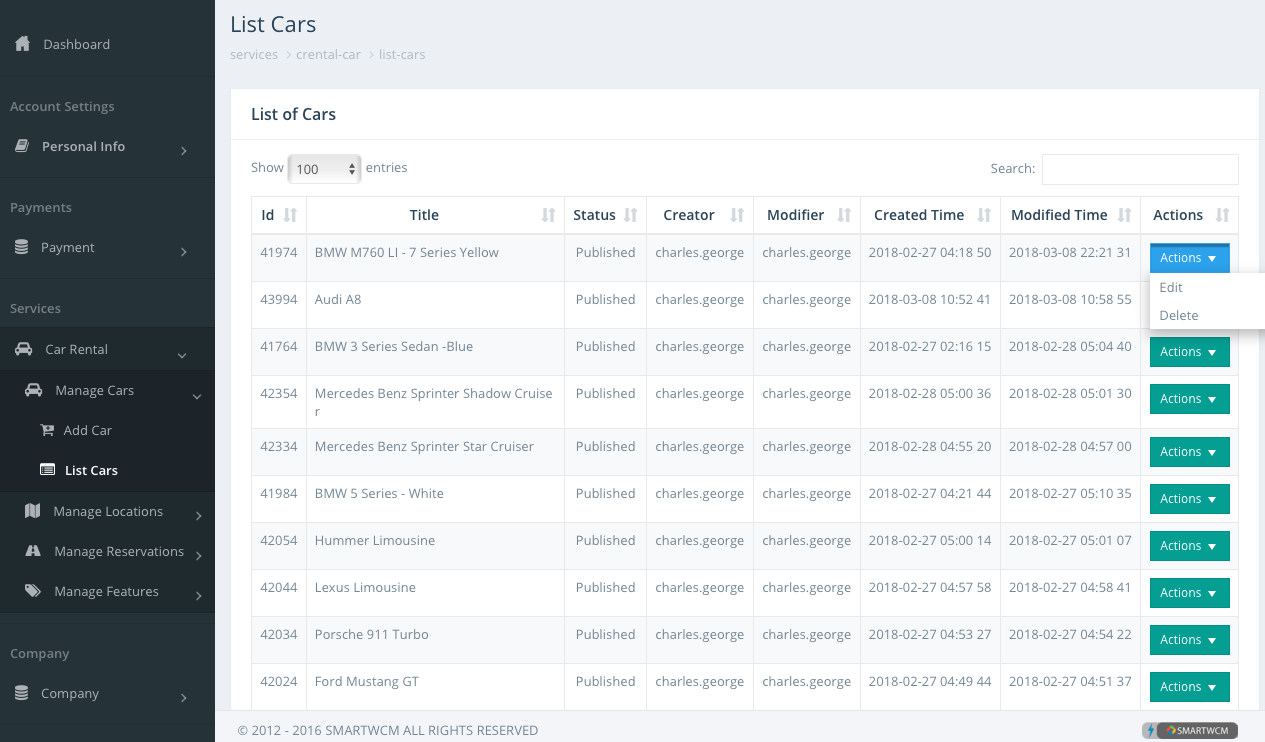Click the crental-car breadcrumb link
Image resolution: width=1265 pixels, height=742 pixels.
(x=328, y=54)
